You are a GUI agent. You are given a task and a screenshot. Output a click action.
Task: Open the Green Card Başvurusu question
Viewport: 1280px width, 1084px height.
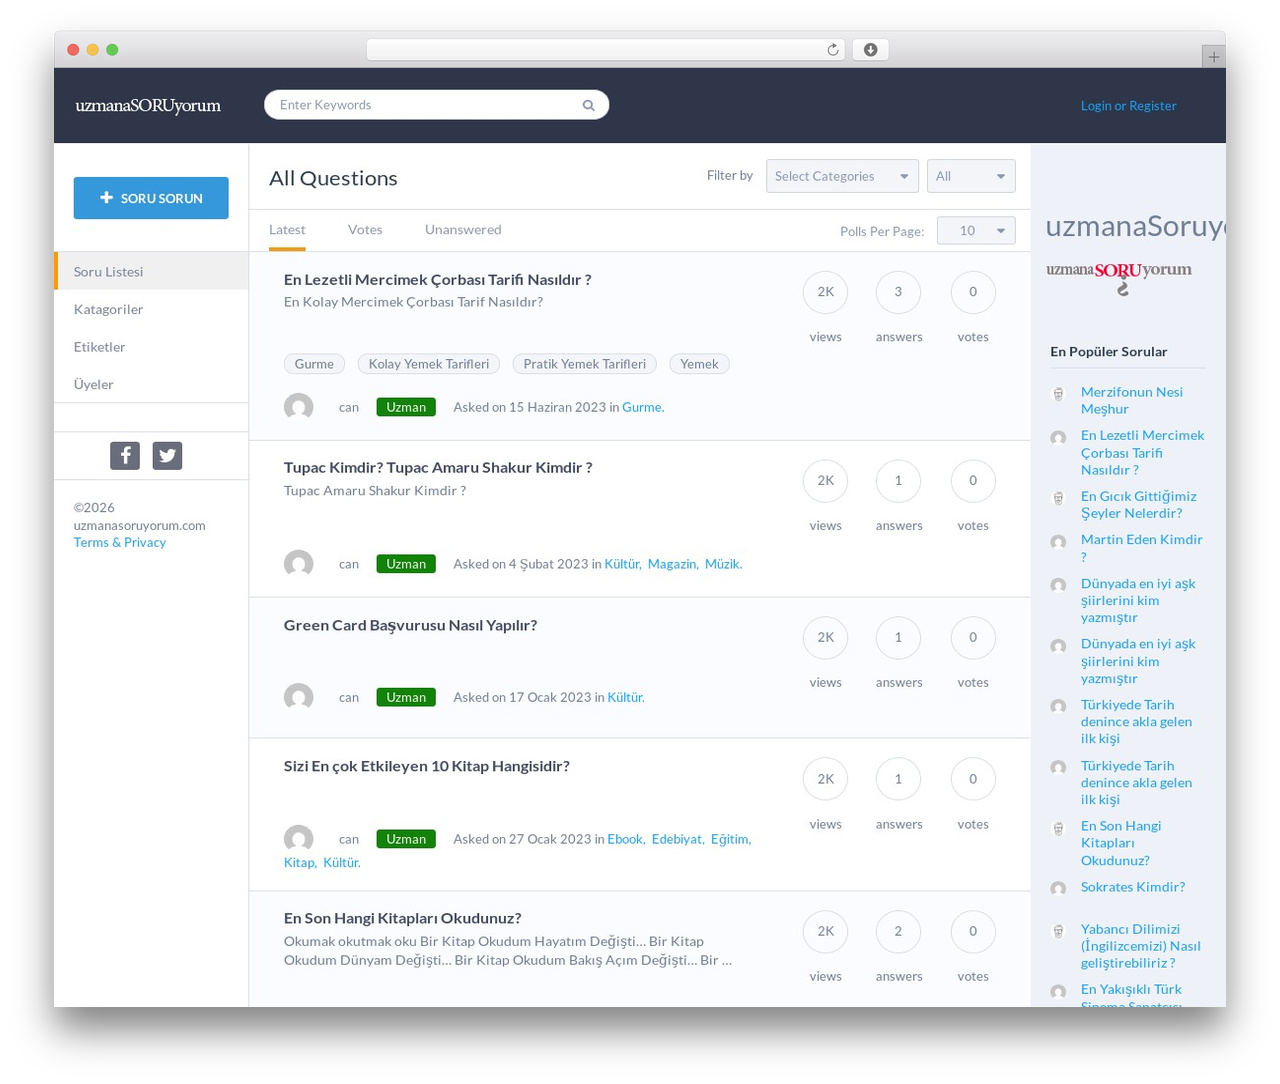410,626
